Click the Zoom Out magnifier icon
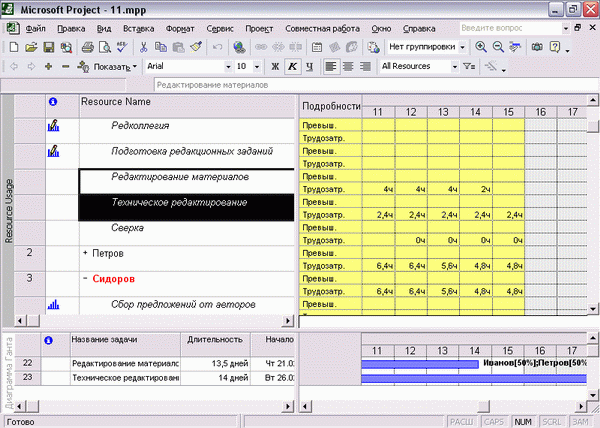The width and height of the screenshot is (600, 428). (498, 47)
